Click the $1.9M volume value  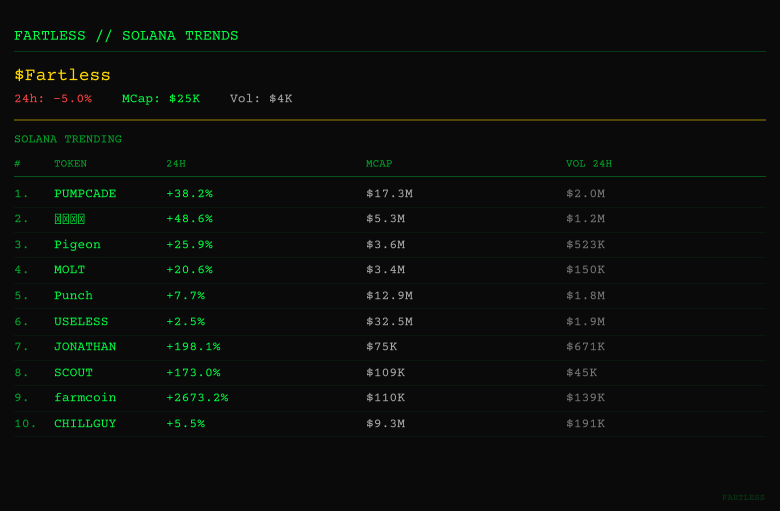click(x=585, y=321)
